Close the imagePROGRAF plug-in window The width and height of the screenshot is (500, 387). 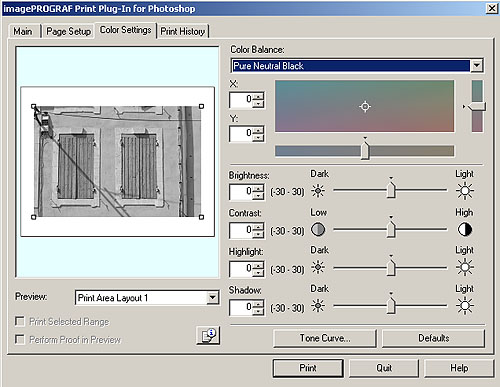click(x=492, y=8)
